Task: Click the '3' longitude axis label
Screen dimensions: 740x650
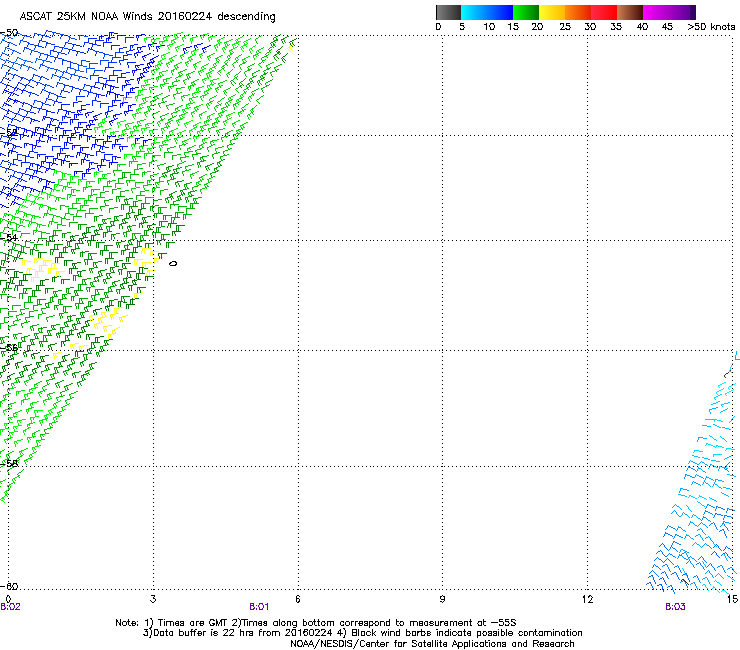Action: coord(153,599)
